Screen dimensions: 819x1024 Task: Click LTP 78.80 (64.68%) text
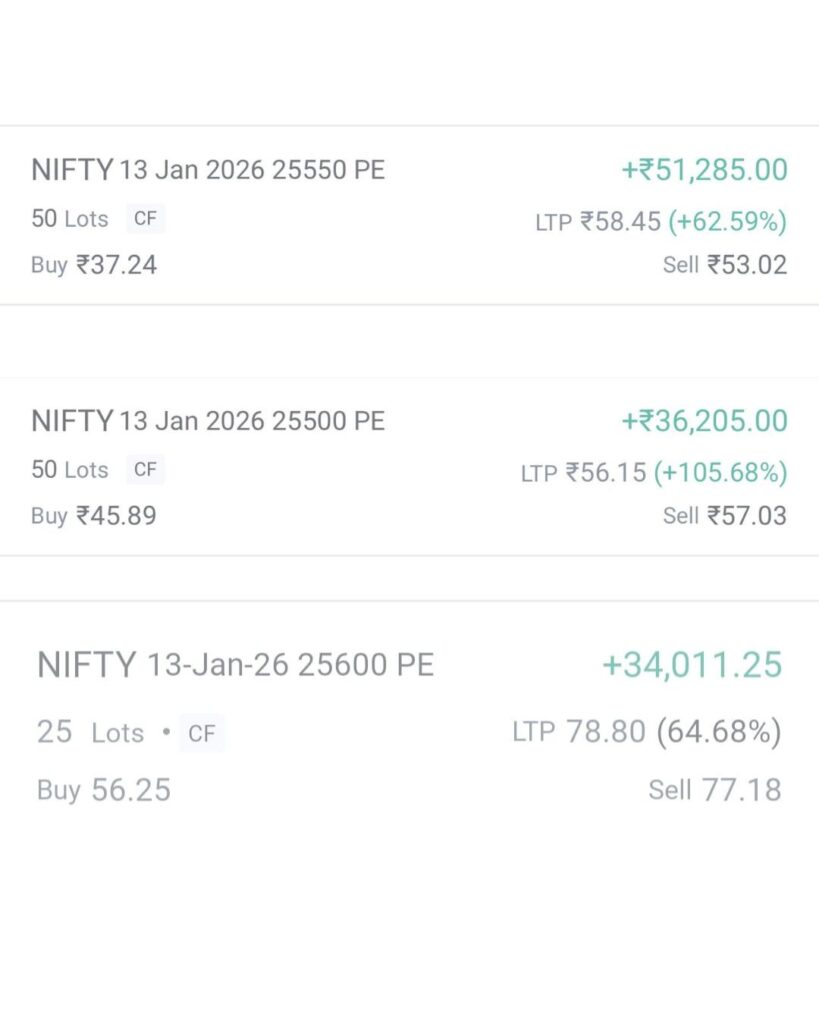646,732
